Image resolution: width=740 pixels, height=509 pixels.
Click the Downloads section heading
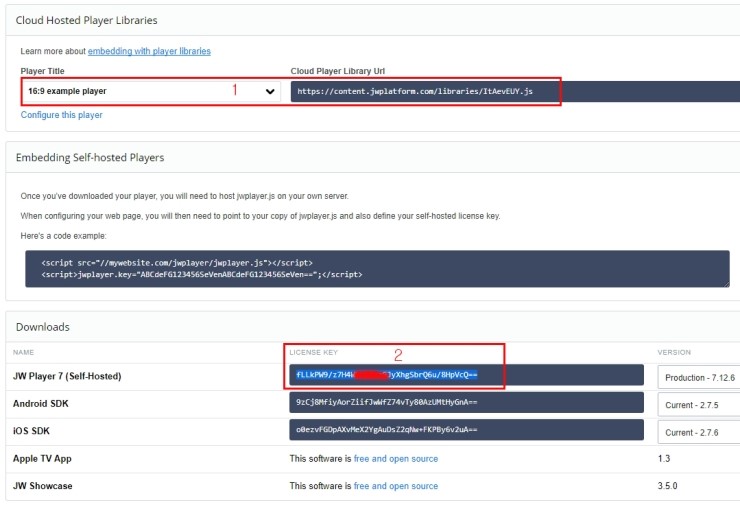point(42,327)
